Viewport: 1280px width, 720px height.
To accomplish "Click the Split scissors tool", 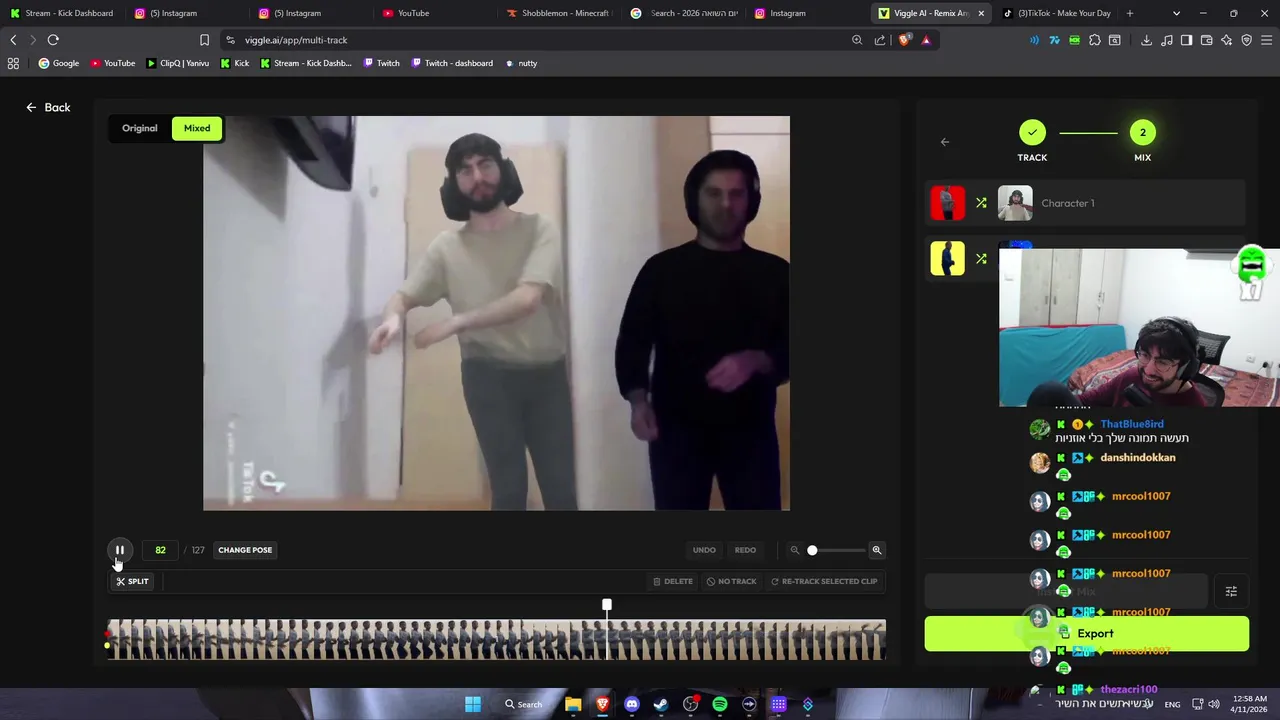I will pos(132,581).
